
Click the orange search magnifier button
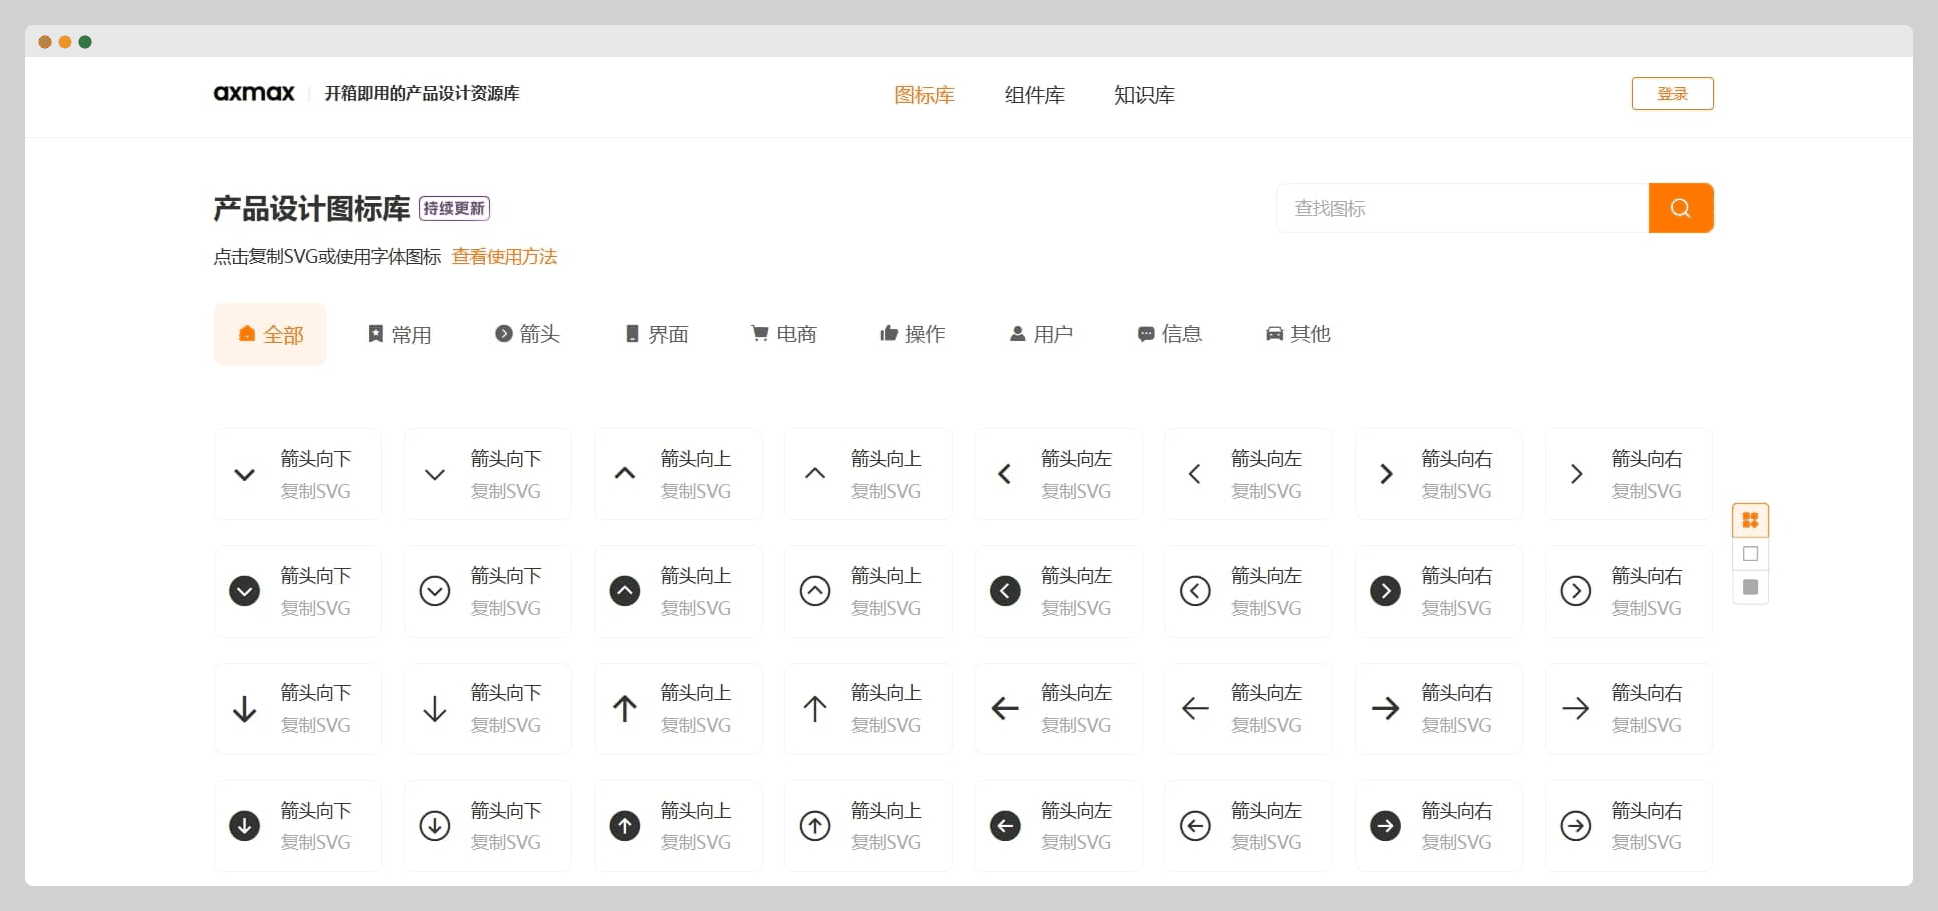pos(1680,208)
